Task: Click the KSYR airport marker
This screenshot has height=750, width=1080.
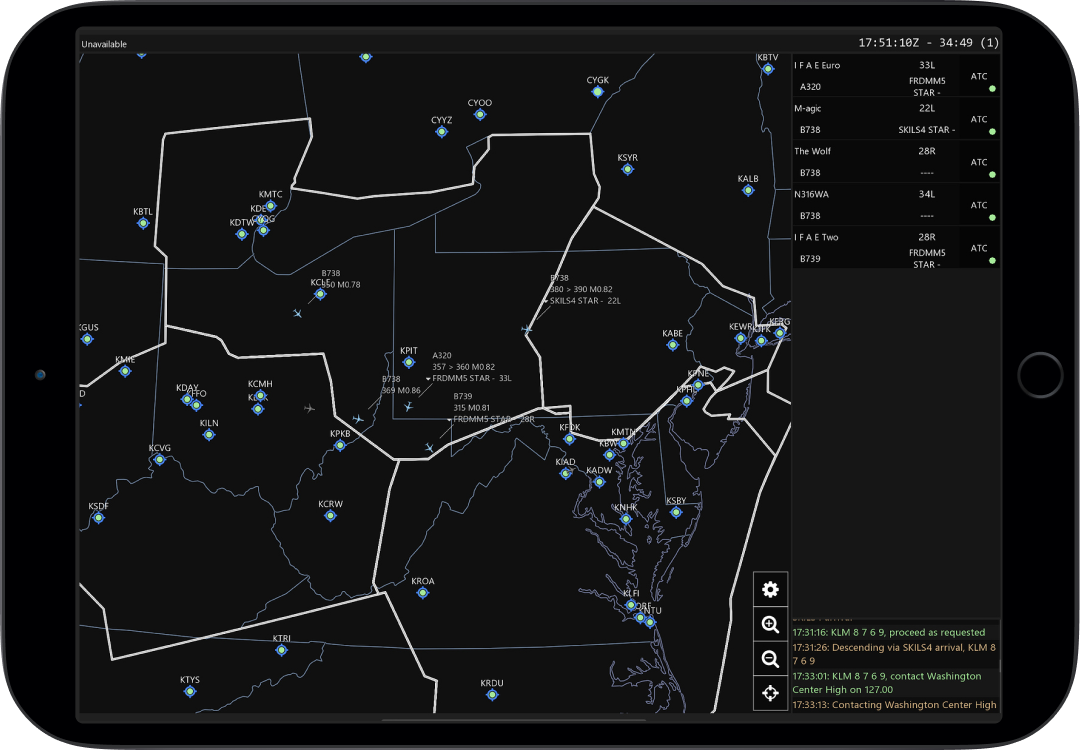Action: coord(627,169)
